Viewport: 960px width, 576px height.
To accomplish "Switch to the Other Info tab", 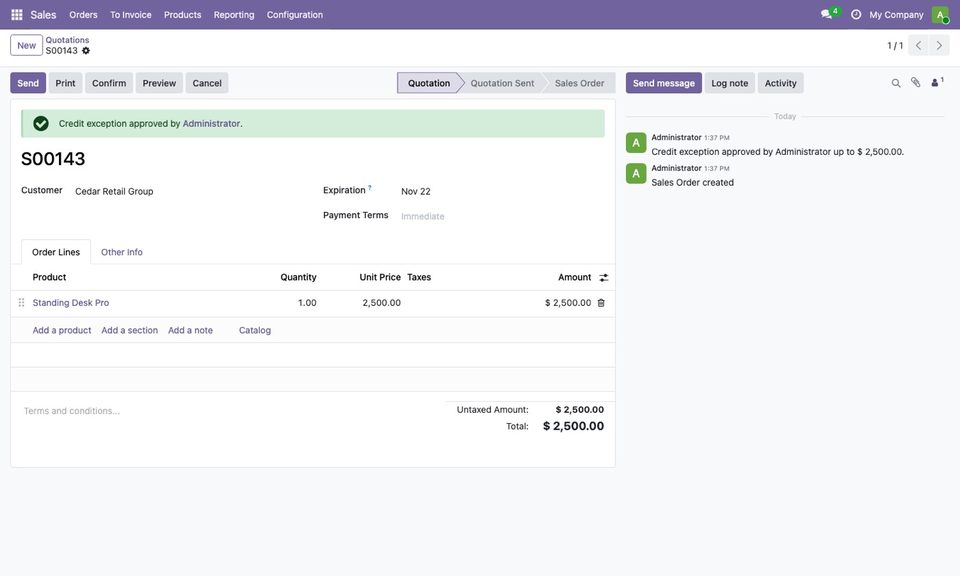I will click(x=122, y=252).
